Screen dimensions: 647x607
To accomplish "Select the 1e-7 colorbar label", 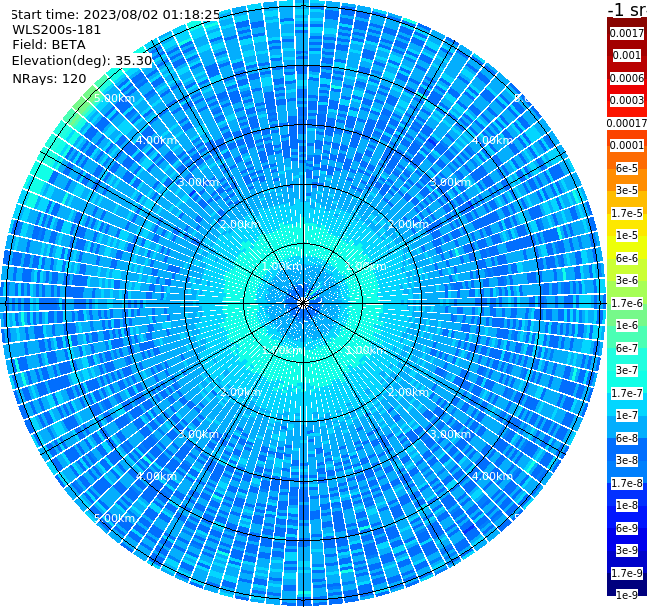I will (627, 415).
